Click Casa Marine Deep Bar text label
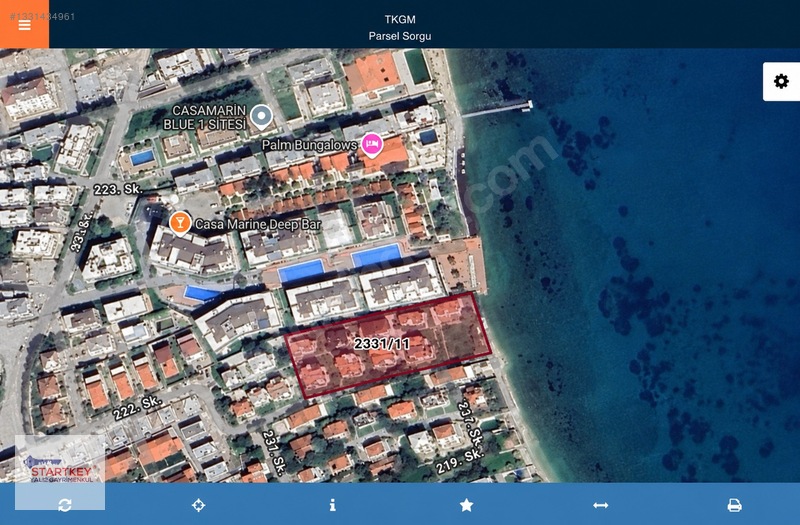Image resolution: width=800 pixels, height=525 pixels. click(x=258, y=224)
